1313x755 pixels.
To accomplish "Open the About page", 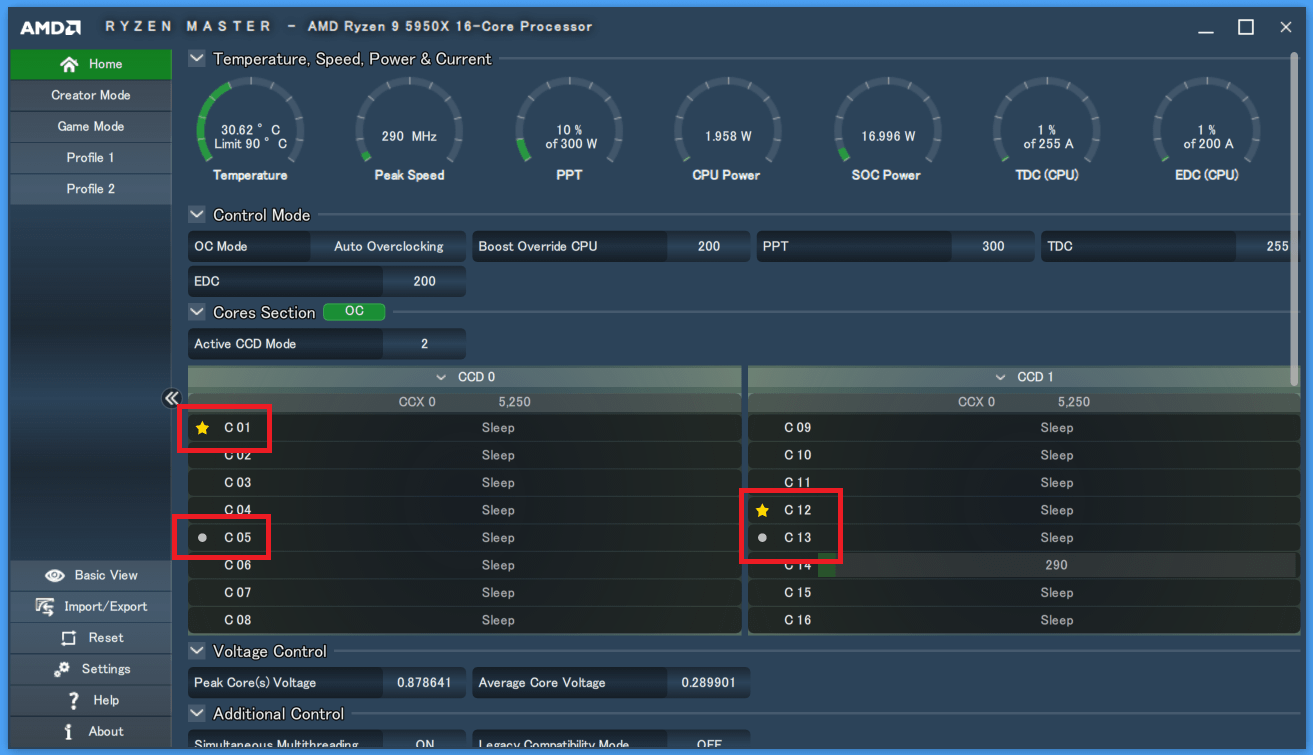I will click(x=91, y=732).
